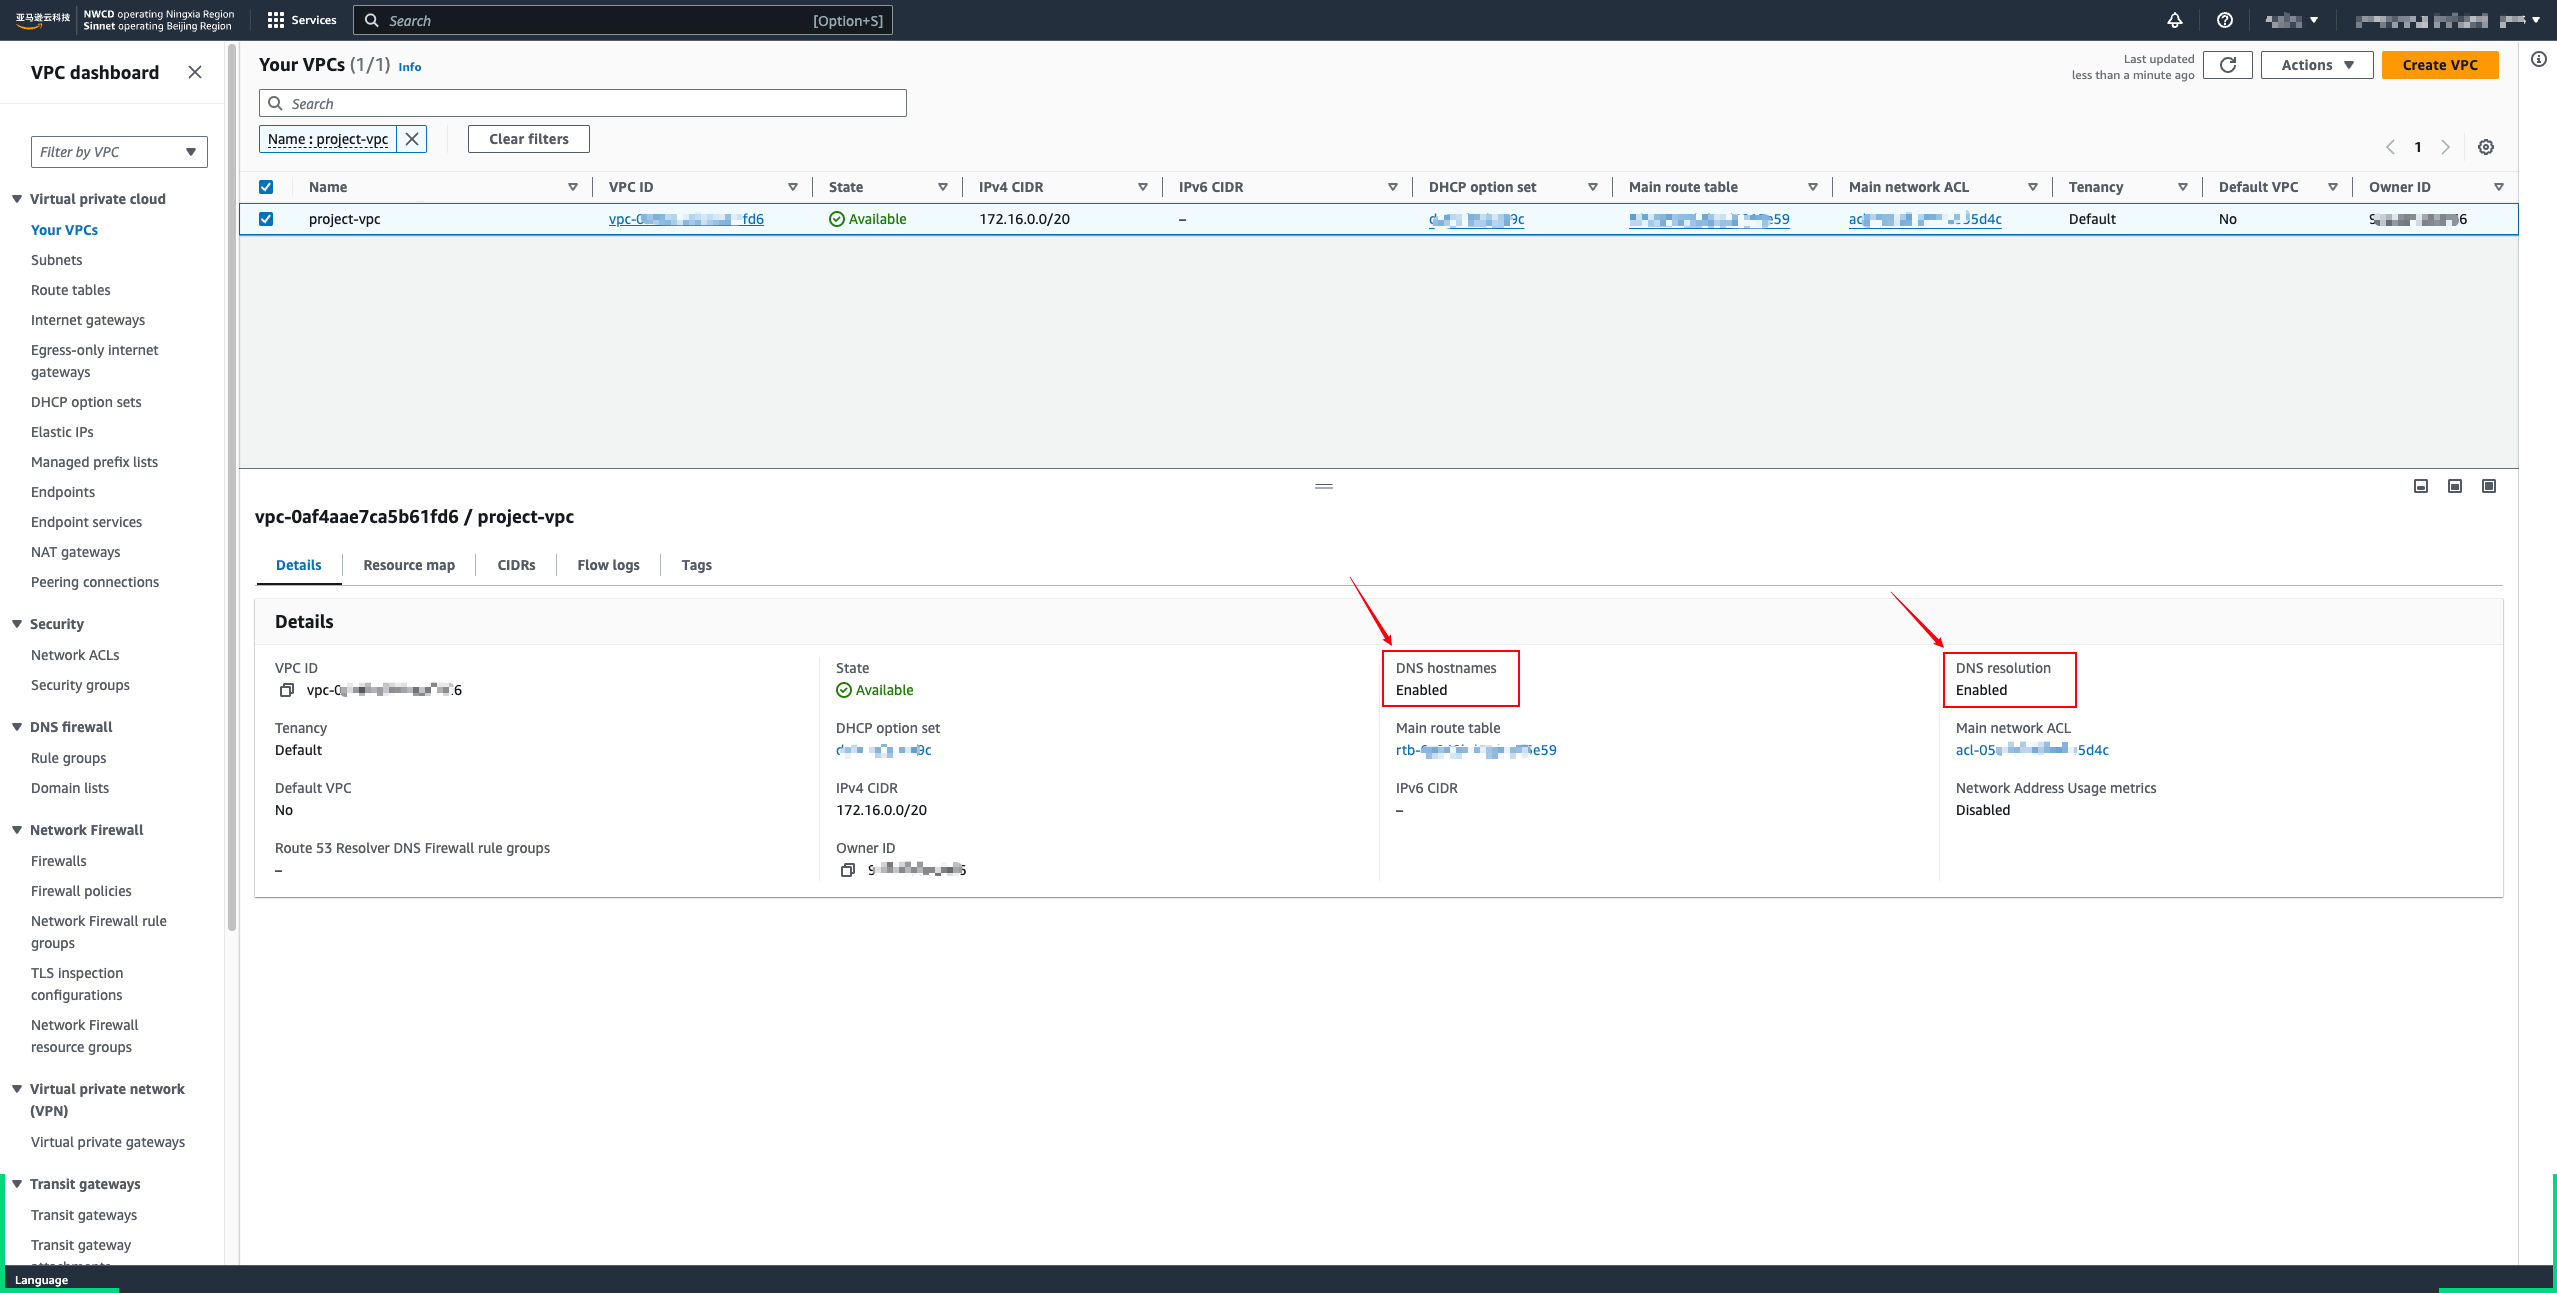Copy the VPC ID with copy icon
This screenshot has width=2557, height=1293.
click(x=287, y=690)
